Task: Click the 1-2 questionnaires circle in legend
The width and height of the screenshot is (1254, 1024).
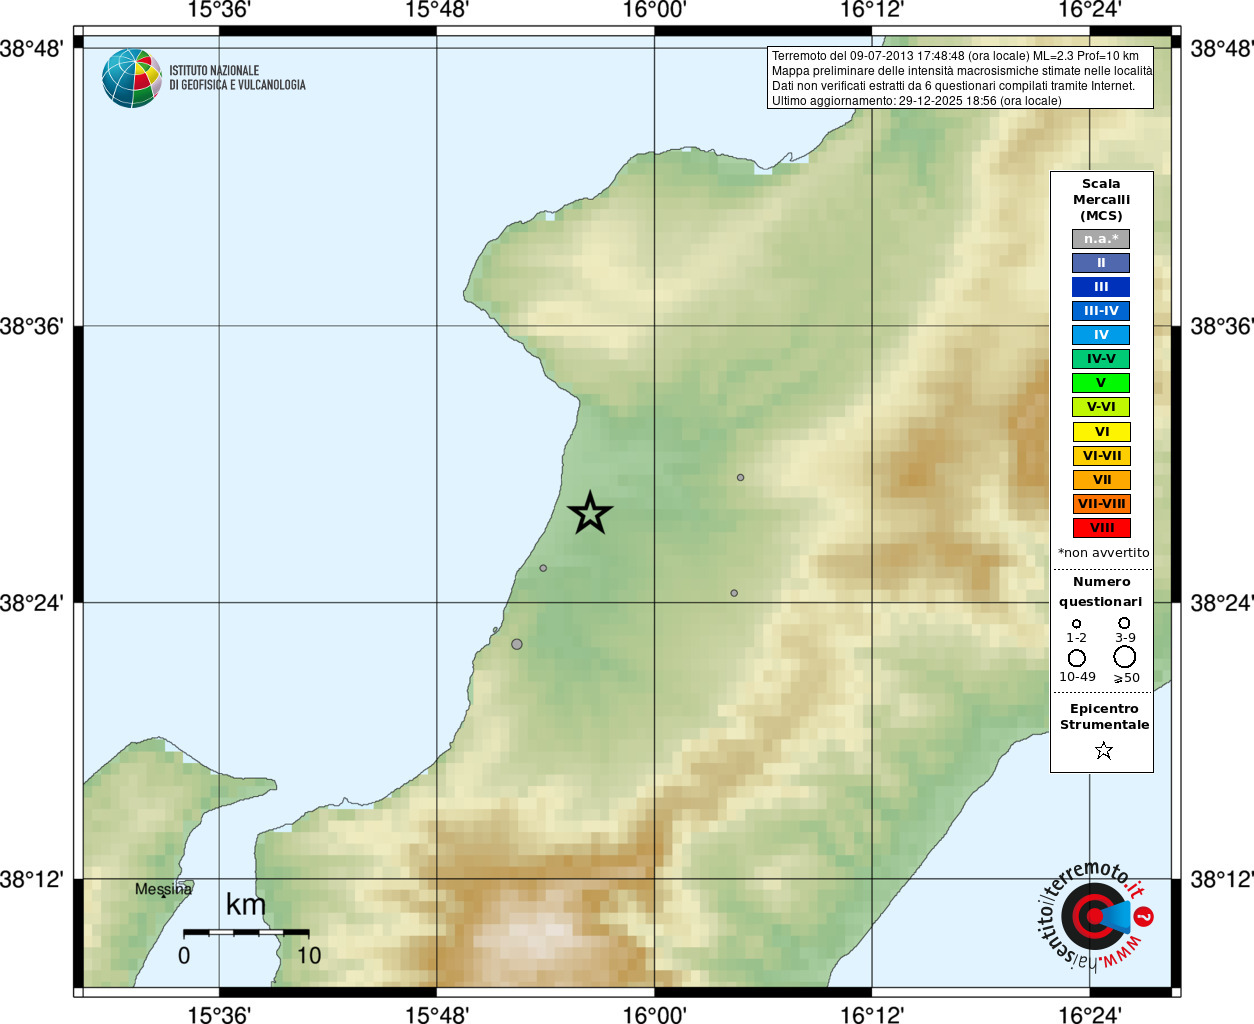Action: coord(1076,623)
